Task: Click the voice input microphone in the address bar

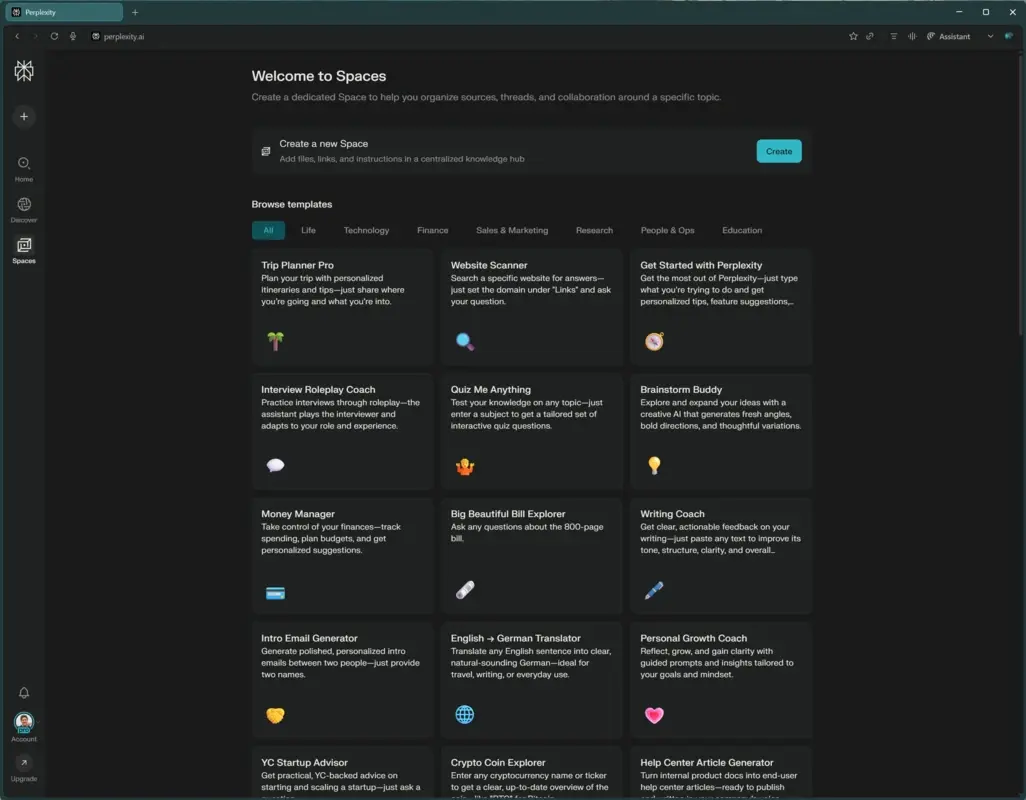Action: (72, 36)
